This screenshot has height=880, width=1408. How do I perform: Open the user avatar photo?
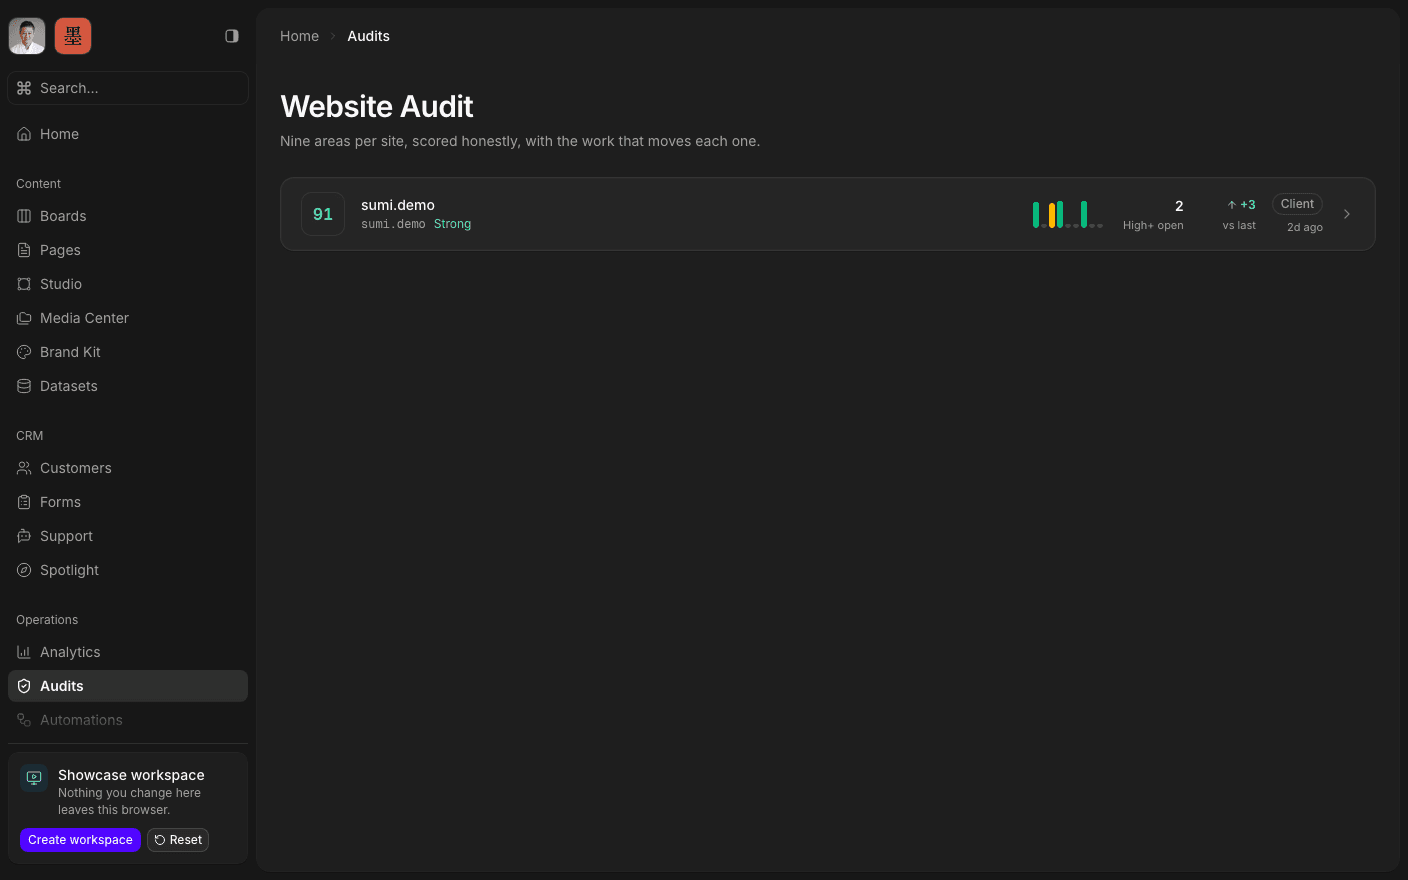click(27, 36)
